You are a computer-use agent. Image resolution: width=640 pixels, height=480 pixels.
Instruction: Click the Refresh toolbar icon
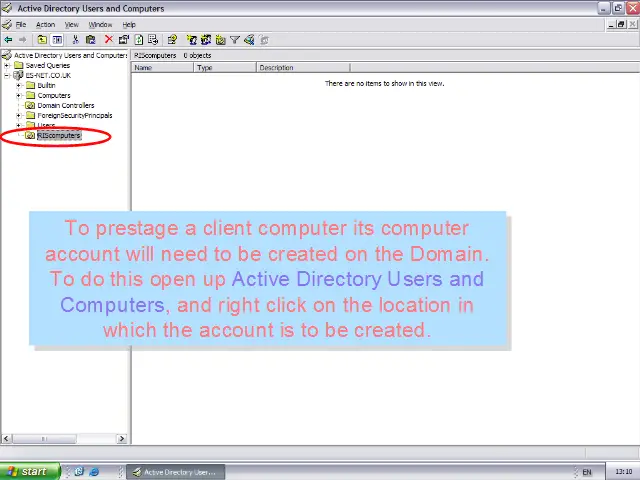click(x=139, y=40)
